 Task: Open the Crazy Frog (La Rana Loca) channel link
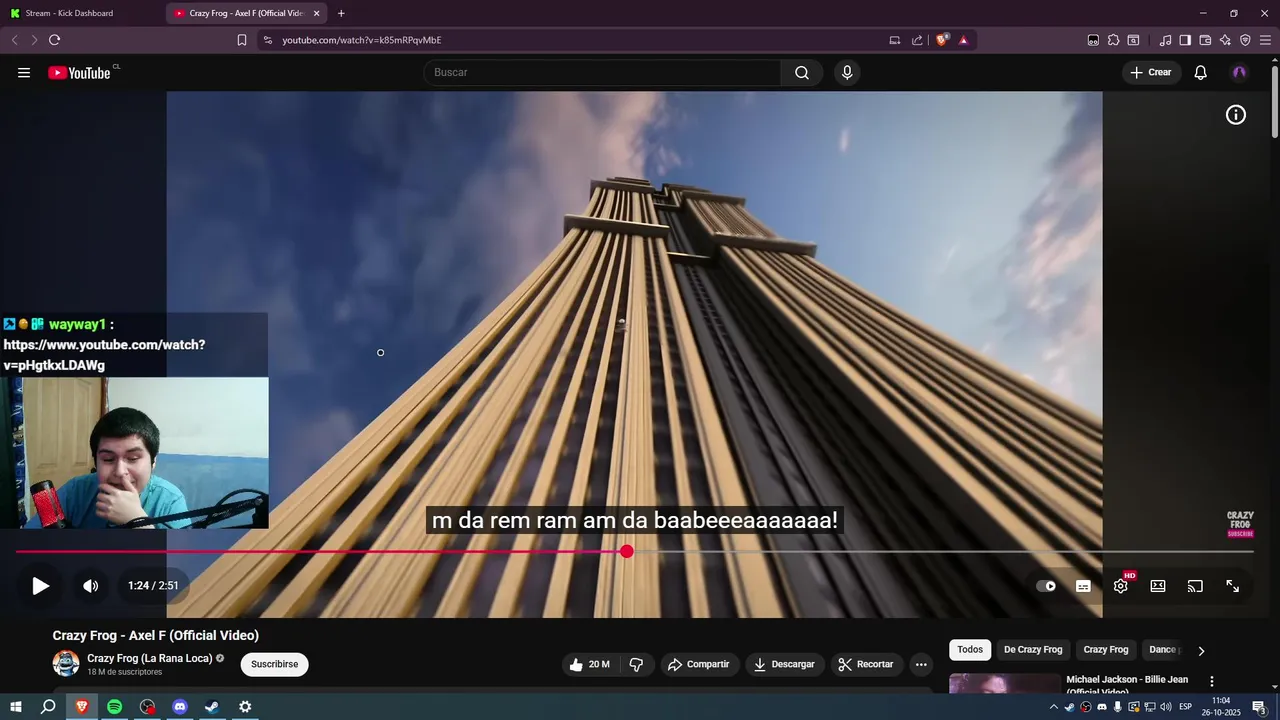(150, 658)
